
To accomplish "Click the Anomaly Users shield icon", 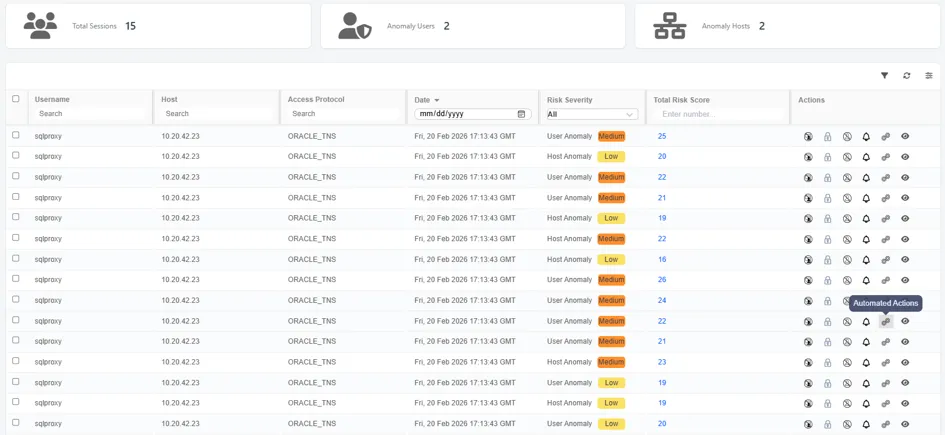I will (354, 26).
